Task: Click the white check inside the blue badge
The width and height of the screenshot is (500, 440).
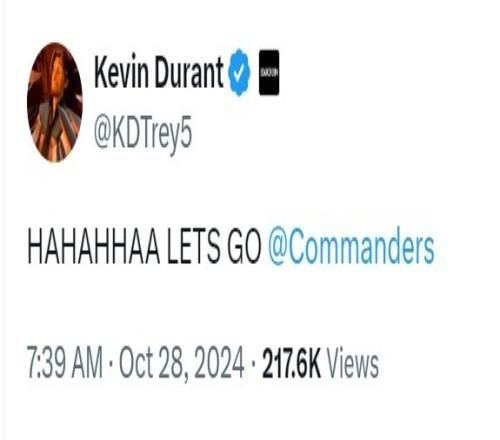Action: pyautogui.click(x=239, y=72)
